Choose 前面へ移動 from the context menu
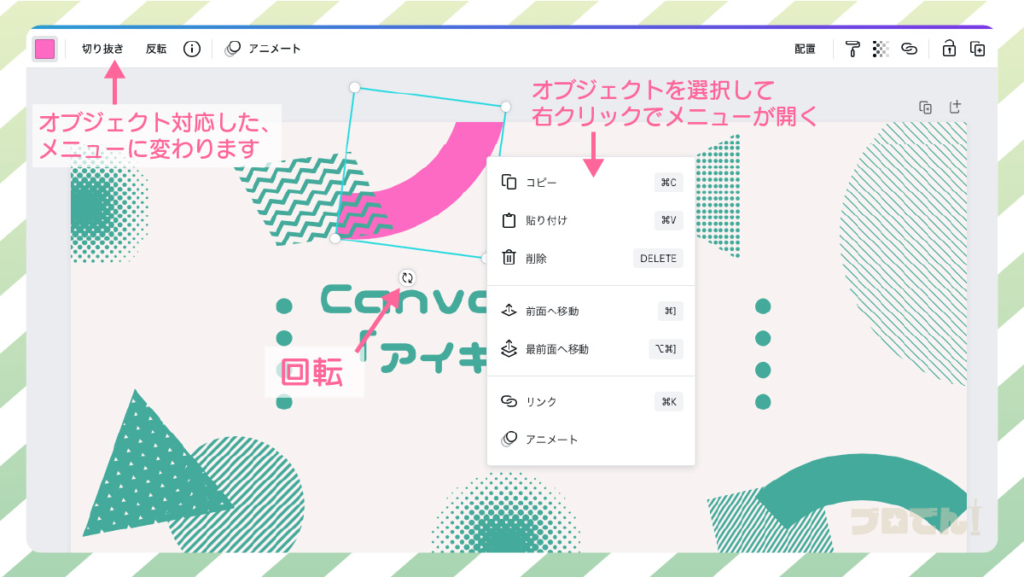 click(591, 311)
